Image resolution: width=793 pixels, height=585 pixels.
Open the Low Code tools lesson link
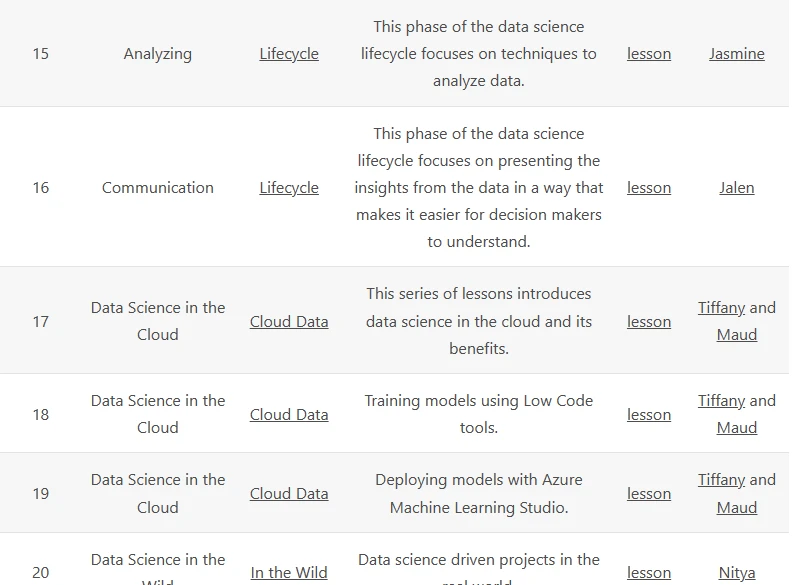point(649,415)
